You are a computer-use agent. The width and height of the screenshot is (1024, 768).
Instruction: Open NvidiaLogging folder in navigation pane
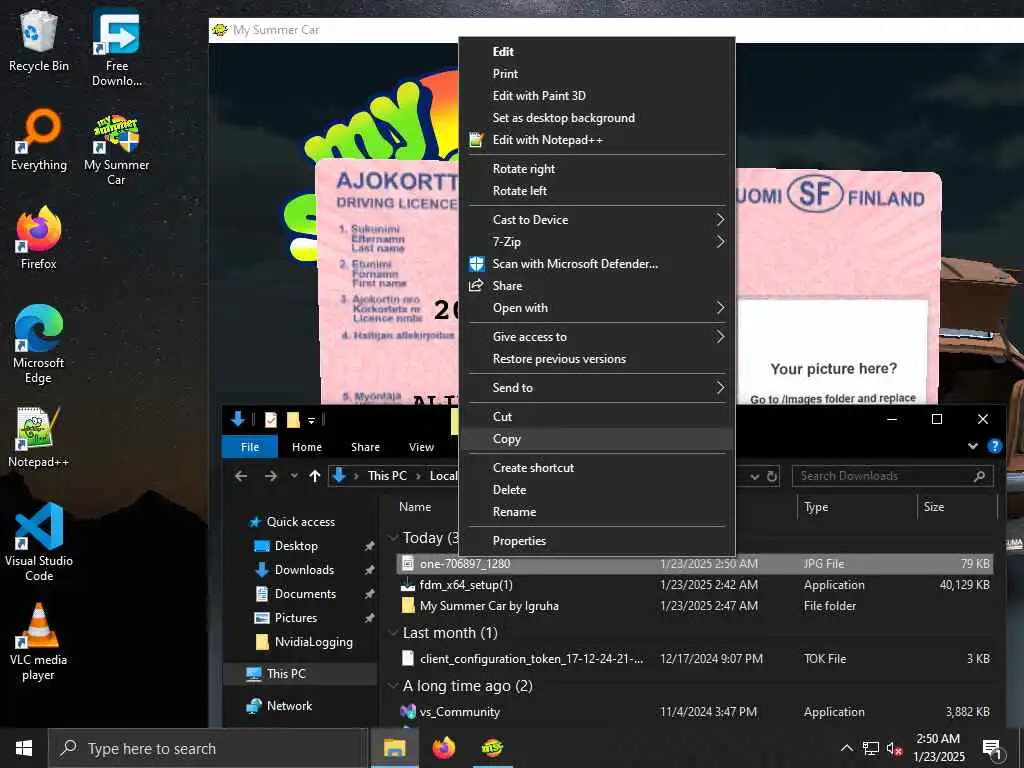pyautogui.click(x=304, y=642)
